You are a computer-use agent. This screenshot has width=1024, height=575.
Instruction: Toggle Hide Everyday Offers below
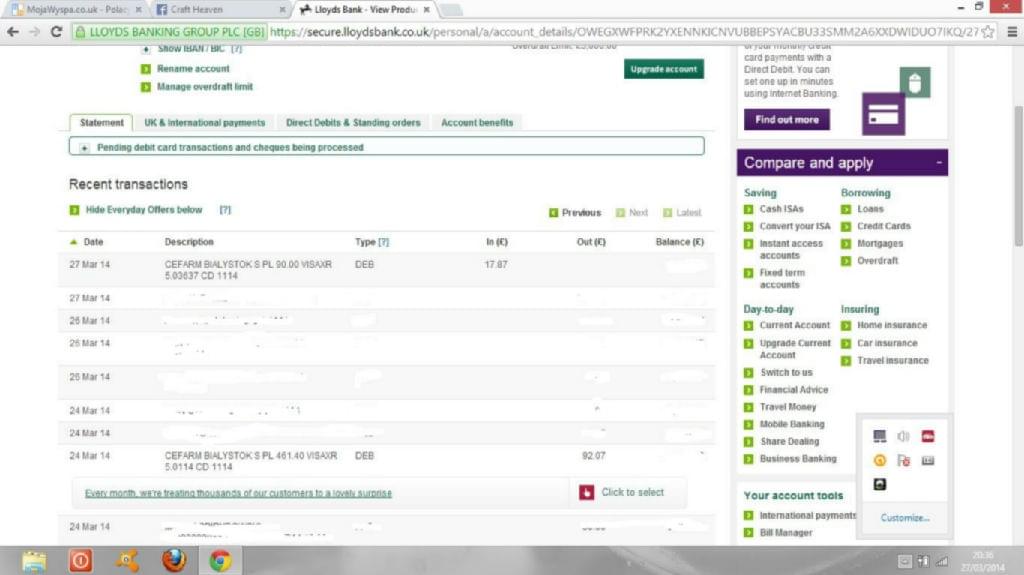(x=144, y=210)
